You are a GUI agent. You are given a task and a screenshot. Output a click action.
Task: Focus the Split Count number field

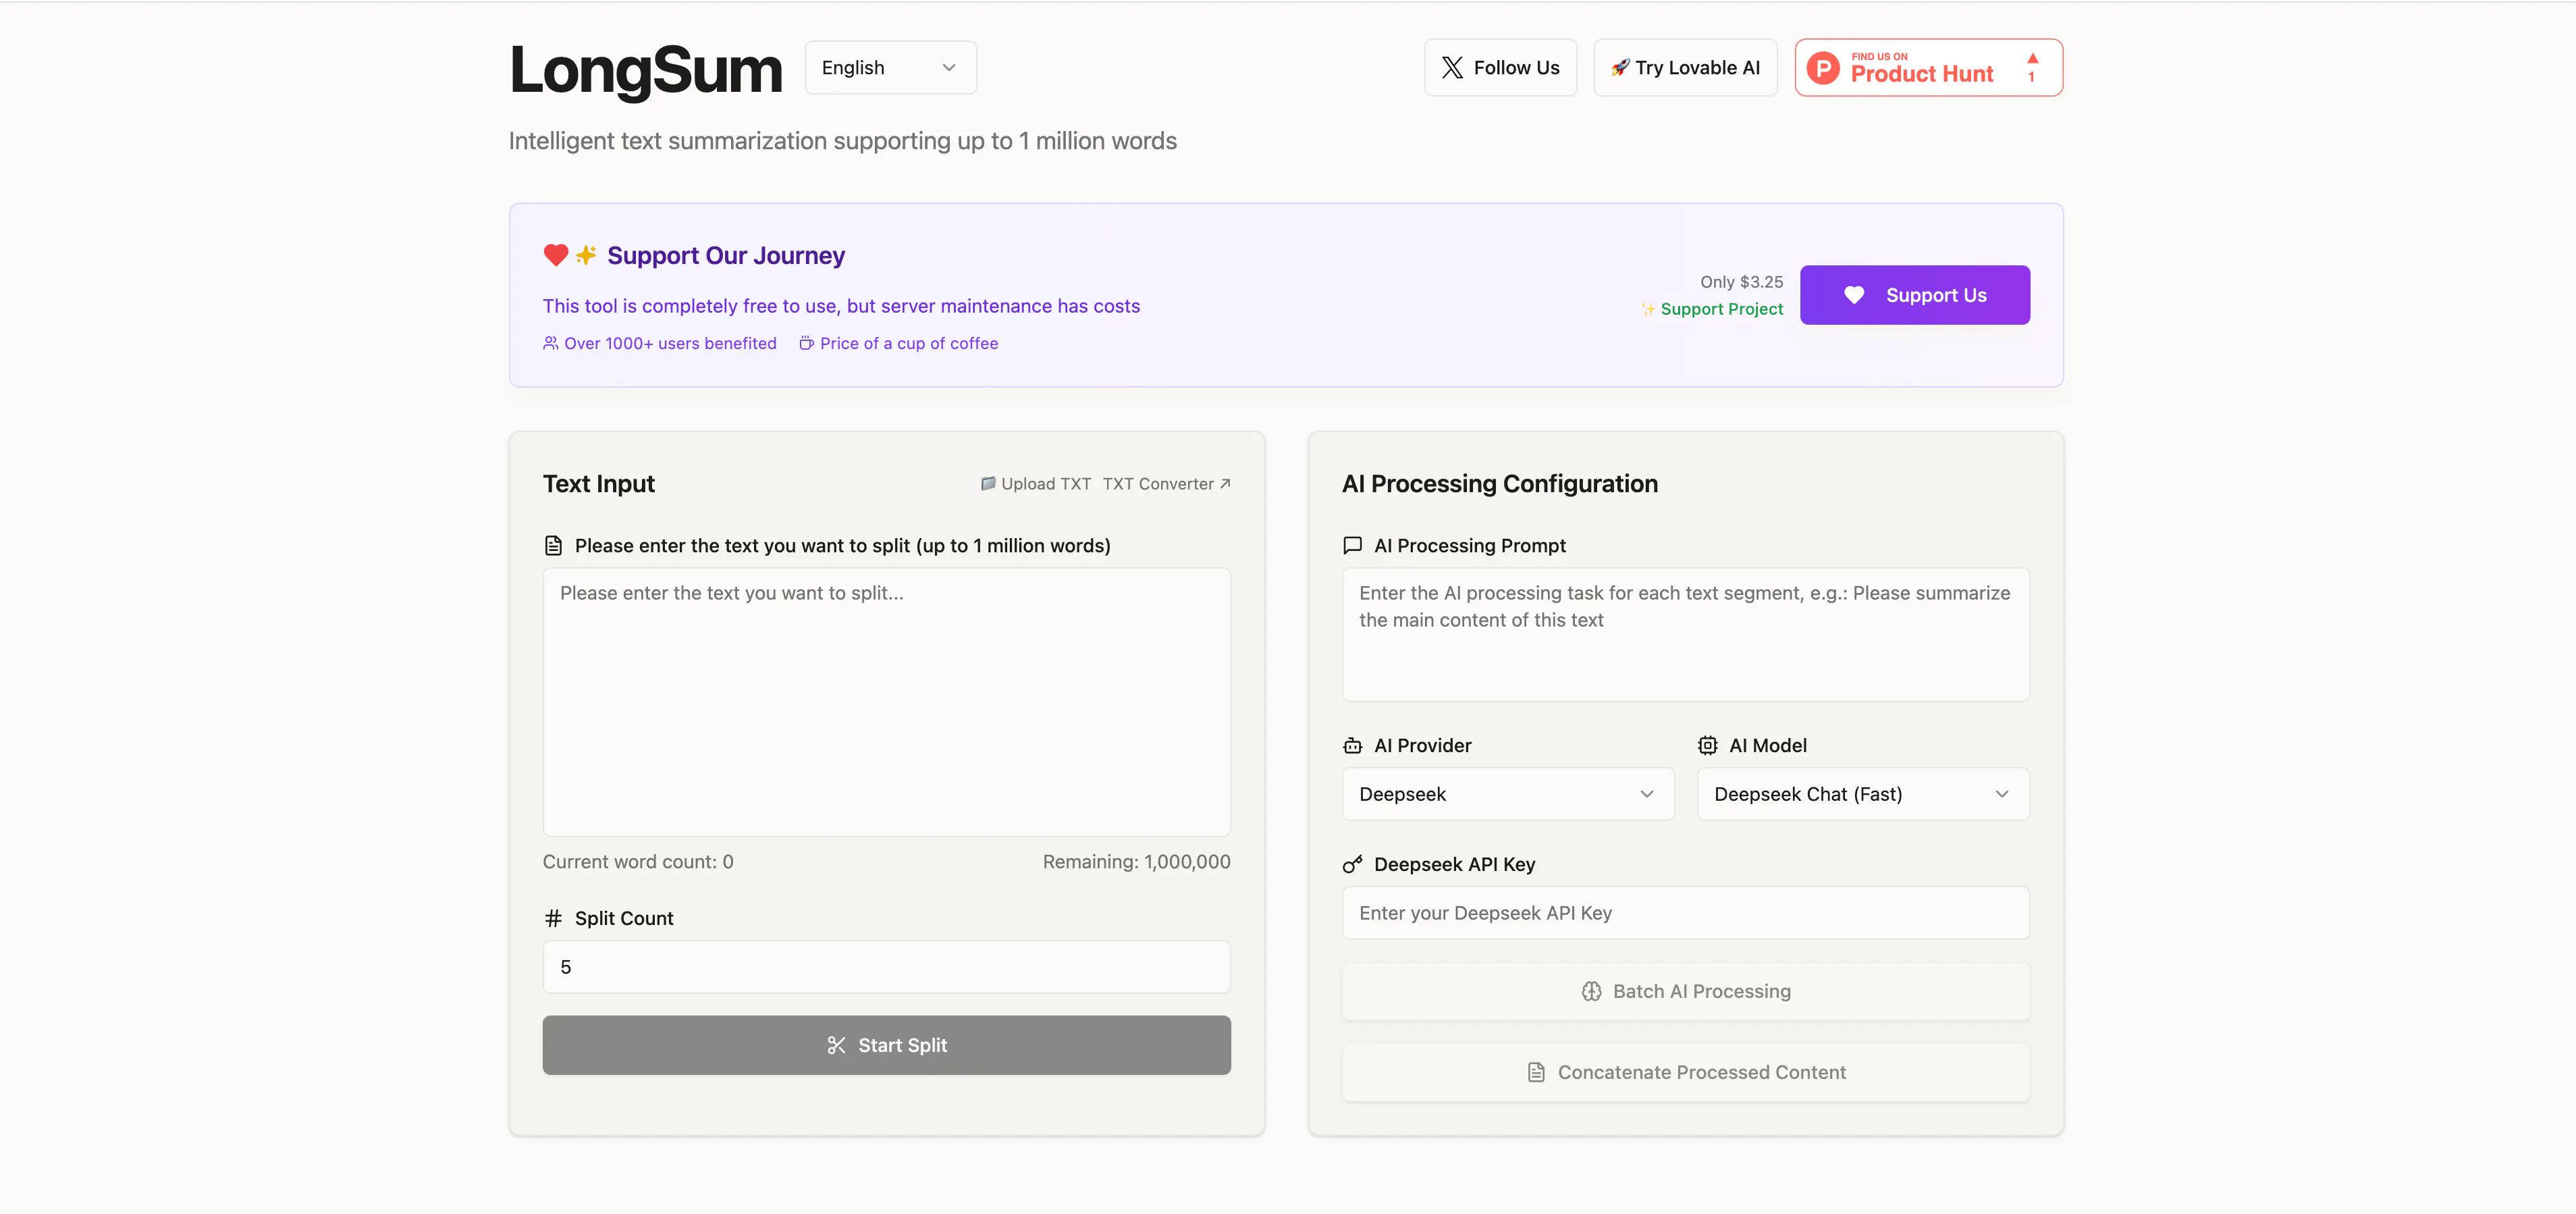pyautogui.click(x=886, y=967)
